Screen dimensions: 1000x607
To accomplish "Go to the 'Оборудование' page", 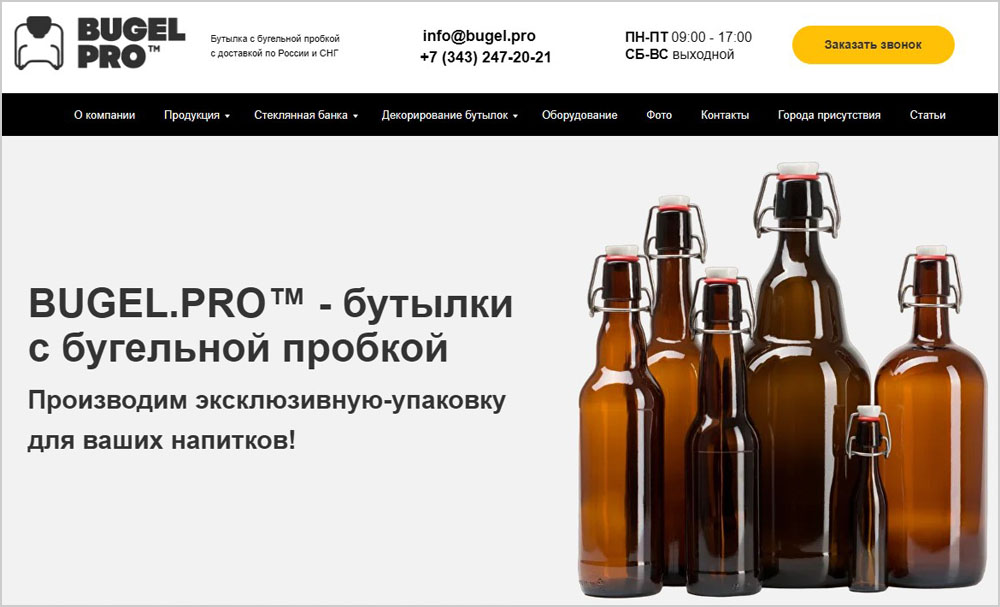I will tap(580, 115).
